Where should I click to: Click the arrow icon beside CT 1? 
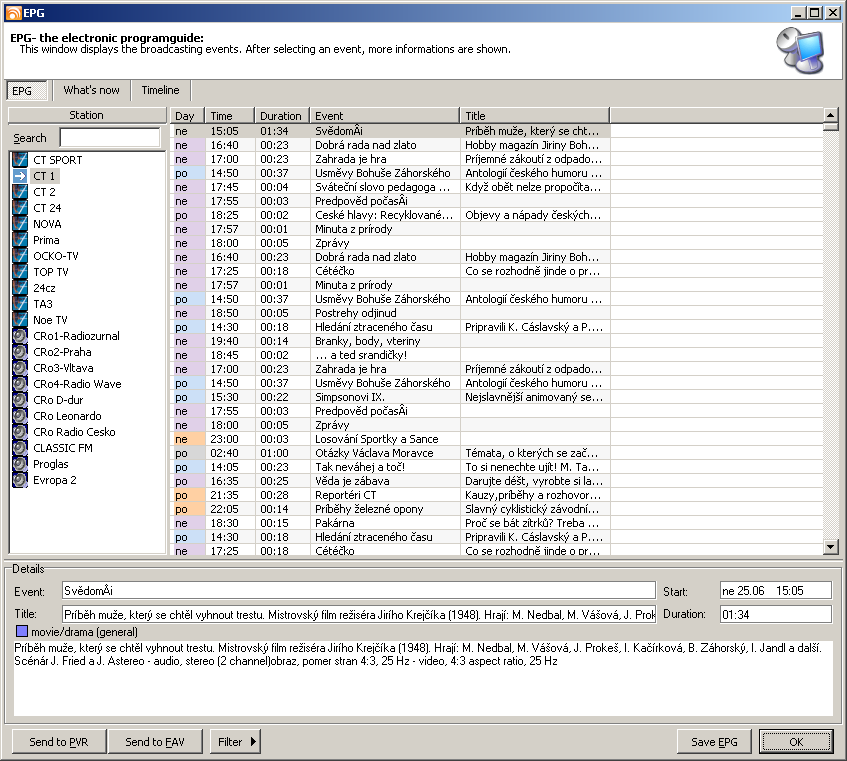(x=20, y=176)
